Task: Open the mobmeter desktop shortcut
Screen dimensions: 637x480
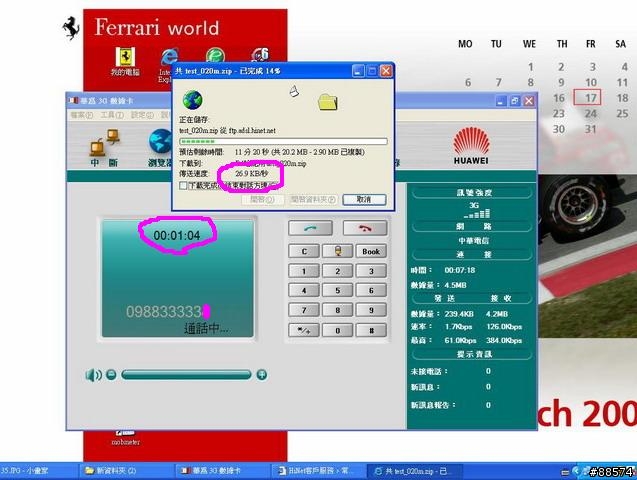Action: pos(125,439)
